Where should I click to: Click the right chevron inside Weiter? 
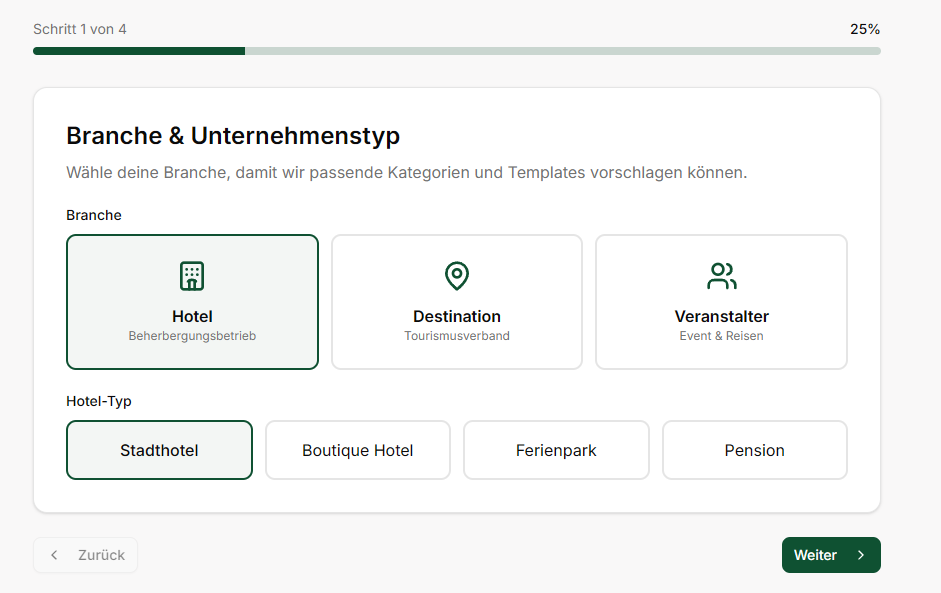(x=860, y=555)
